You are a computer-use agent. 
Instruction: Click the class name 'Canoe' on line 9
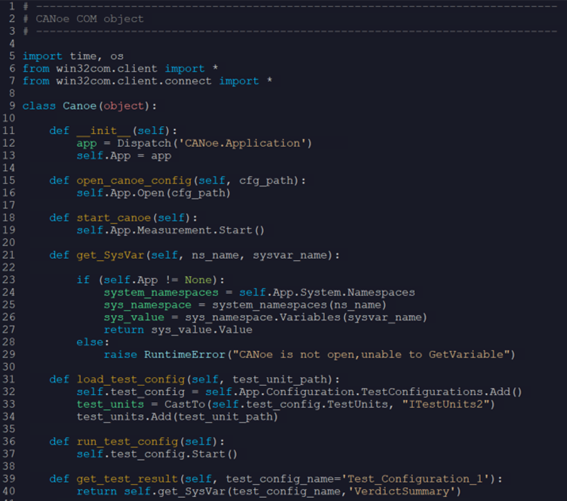pos(80,106)
